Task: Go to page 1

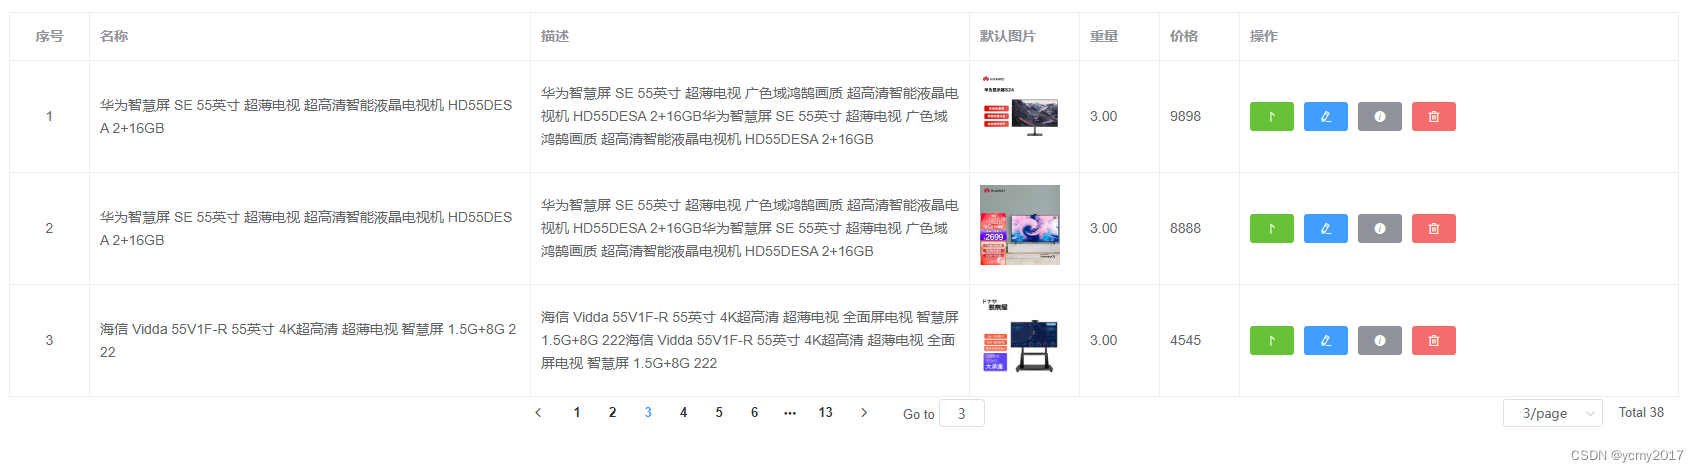Action: [x=577, y=413]
